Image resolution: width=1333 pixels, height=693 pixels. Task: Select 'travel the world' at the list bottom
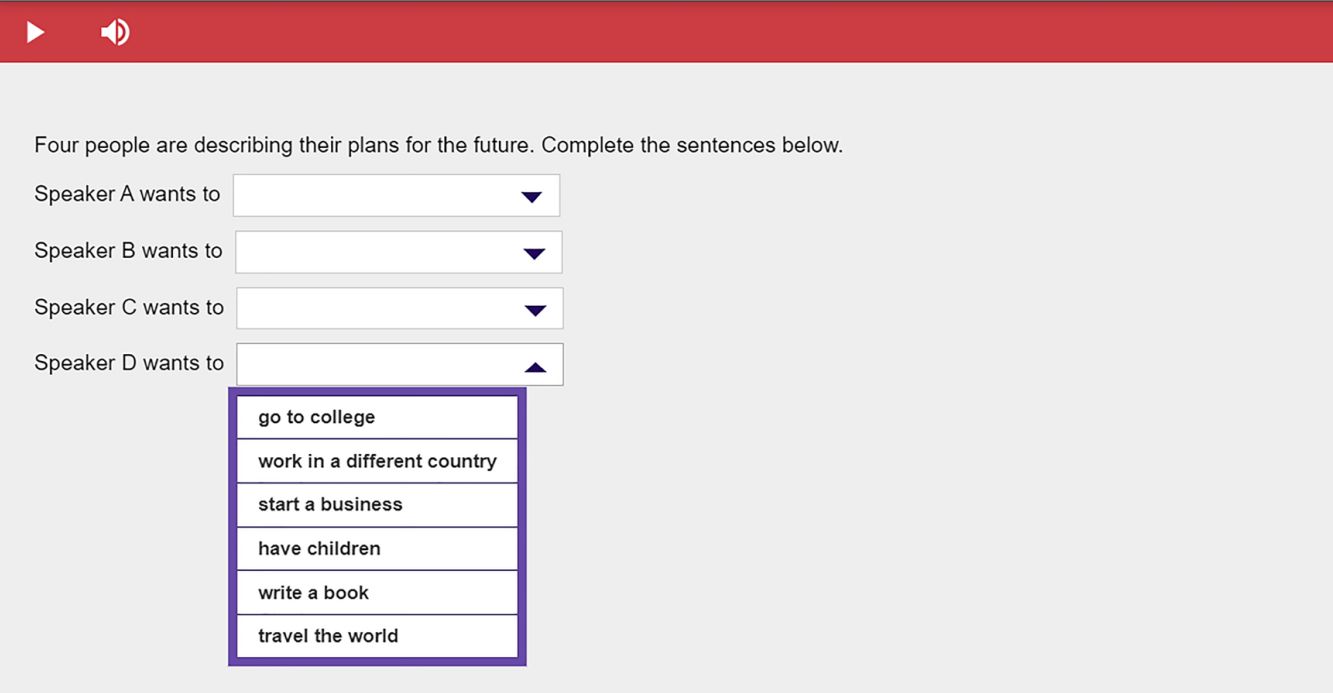[376, 636]
